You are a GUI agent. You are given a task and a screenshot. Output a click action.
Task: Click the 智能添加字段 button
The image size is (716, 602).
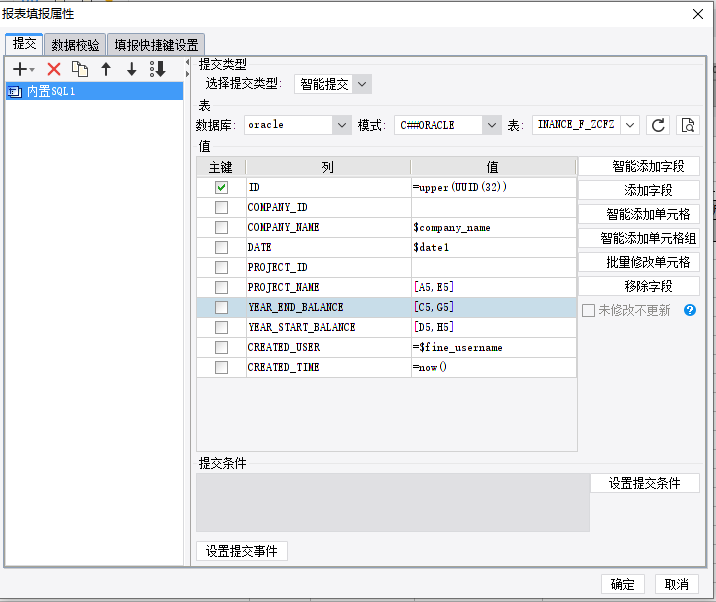click(639, 166)
